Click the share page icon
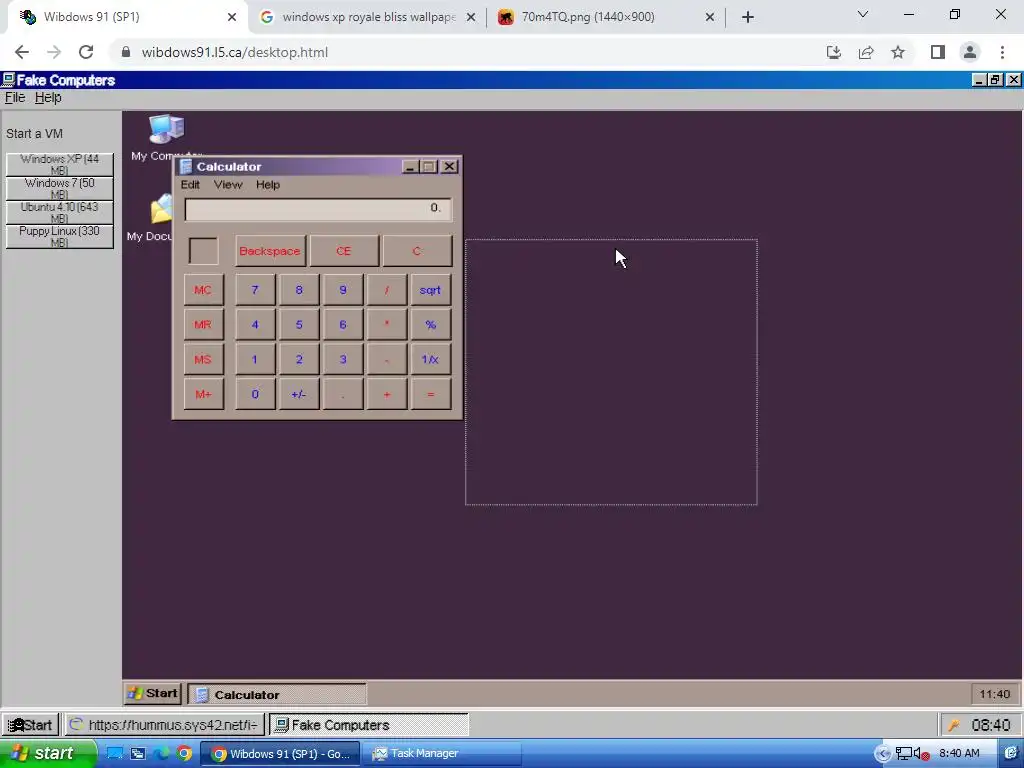Viewport: 1024px width, 768px height. coord(866,52)
